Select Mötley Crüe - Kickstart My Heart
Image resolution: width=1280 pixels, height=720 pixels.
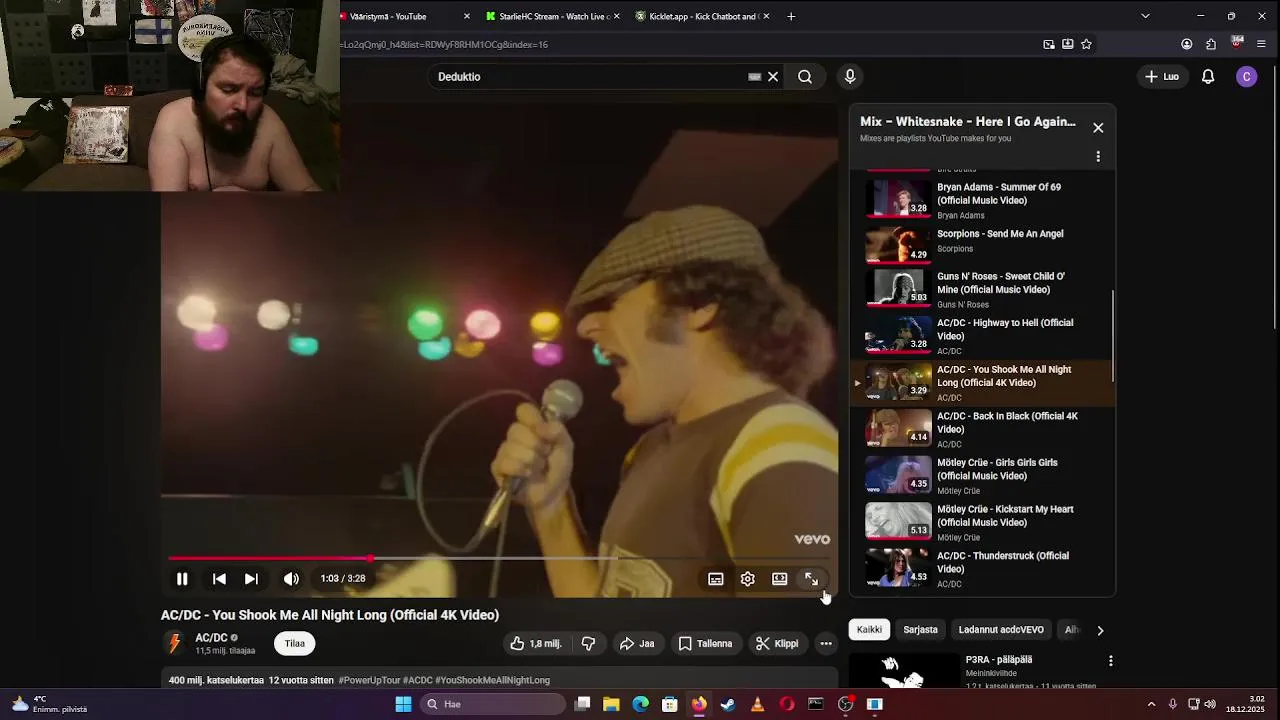pyautogui.click(x=981, y=522)
